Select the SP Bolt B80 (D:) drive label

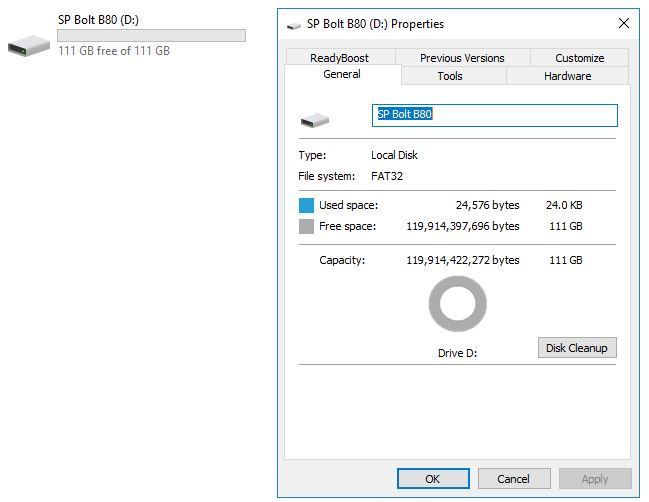coord(97,20)
